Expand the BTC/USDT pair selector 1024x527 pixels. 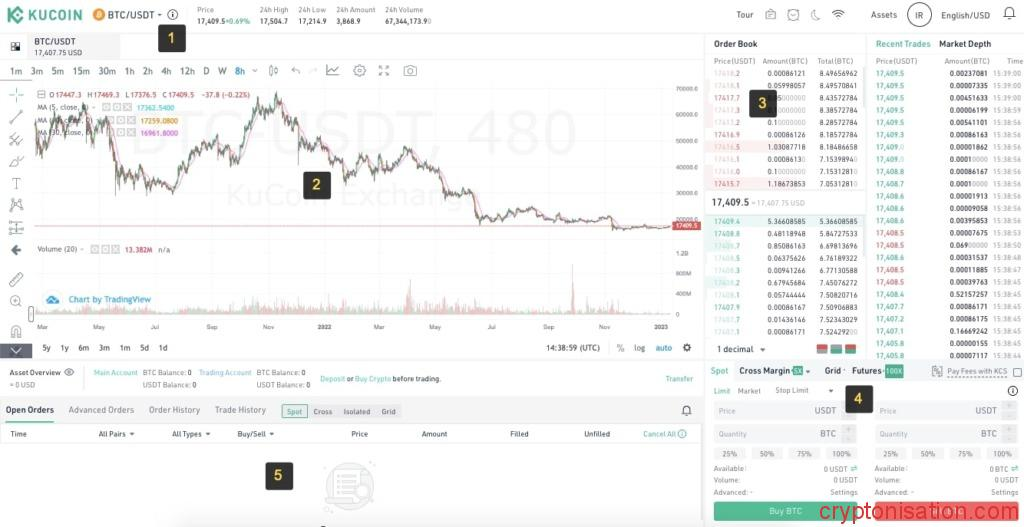(130, 15)
